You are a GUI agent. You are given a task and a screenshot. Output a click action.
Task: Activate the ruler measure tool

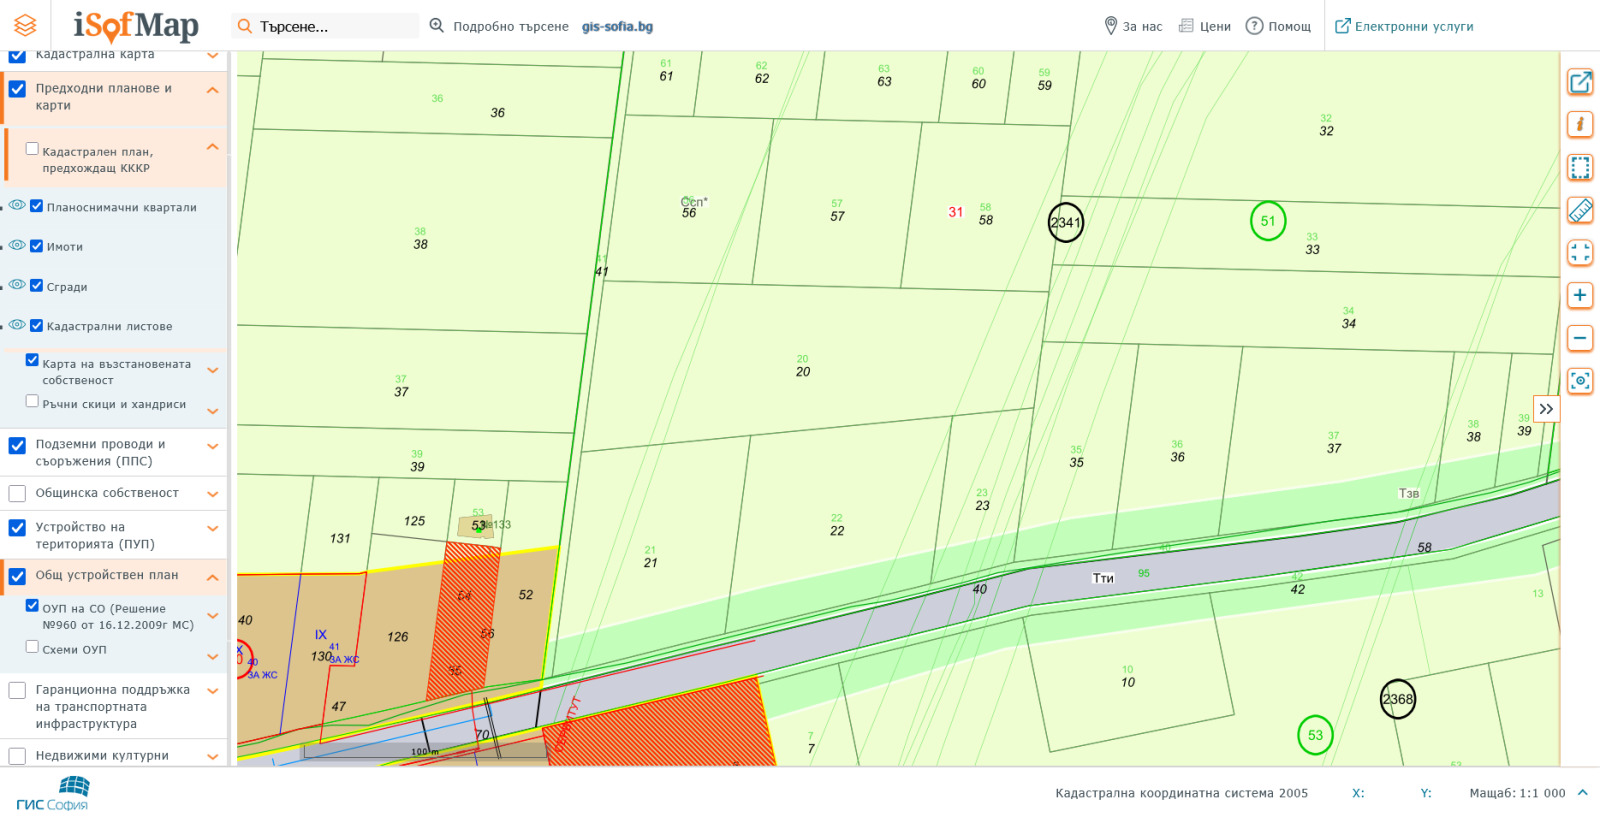1580,210
